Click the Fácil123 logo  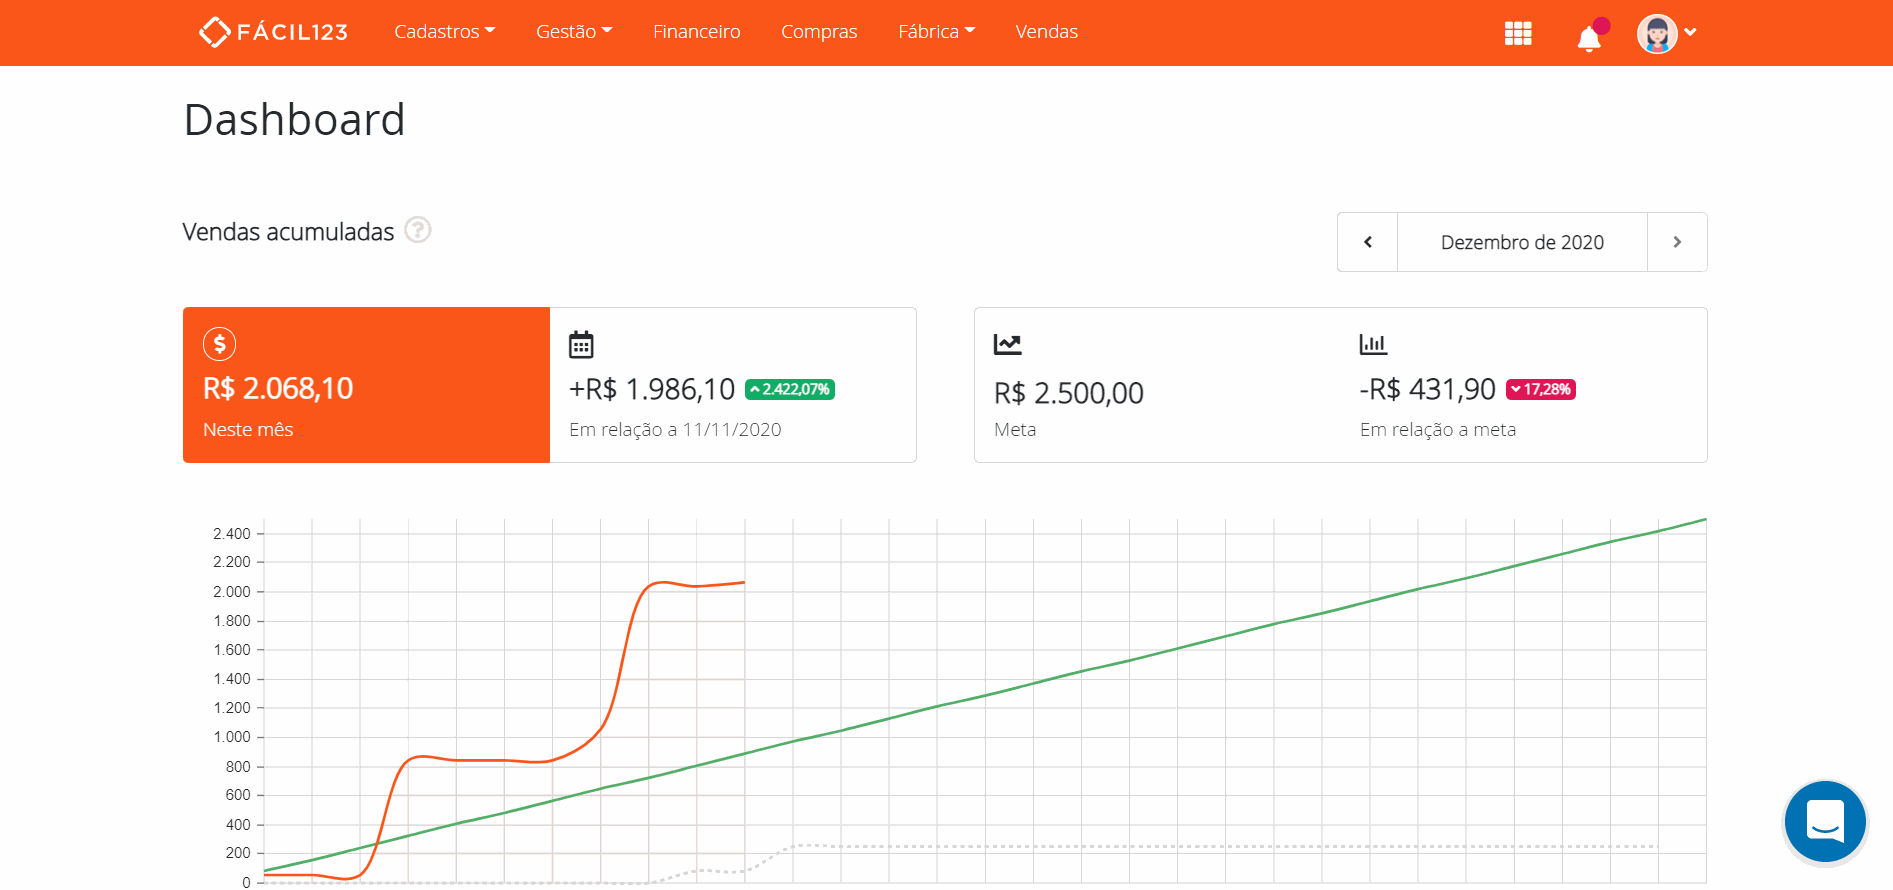273,32
